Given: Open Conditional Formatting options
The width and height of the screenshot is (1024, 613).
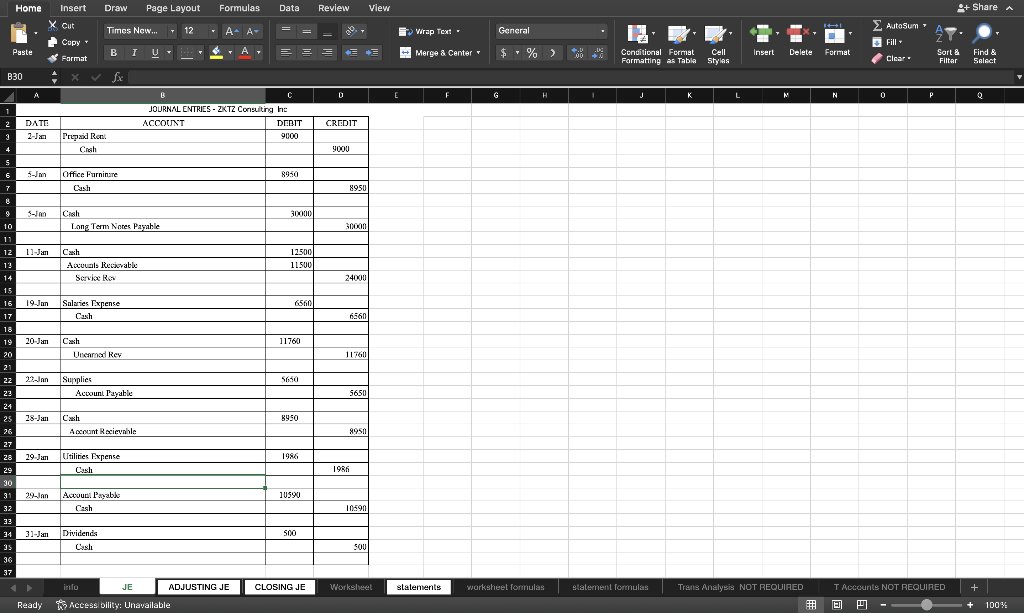Looking at the screenshot, I should [x=641, y=44].
